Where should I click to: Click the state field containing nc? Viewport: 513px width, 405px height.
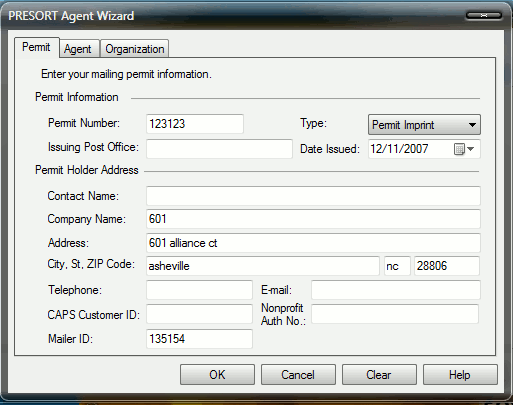[x=397, y=266]
